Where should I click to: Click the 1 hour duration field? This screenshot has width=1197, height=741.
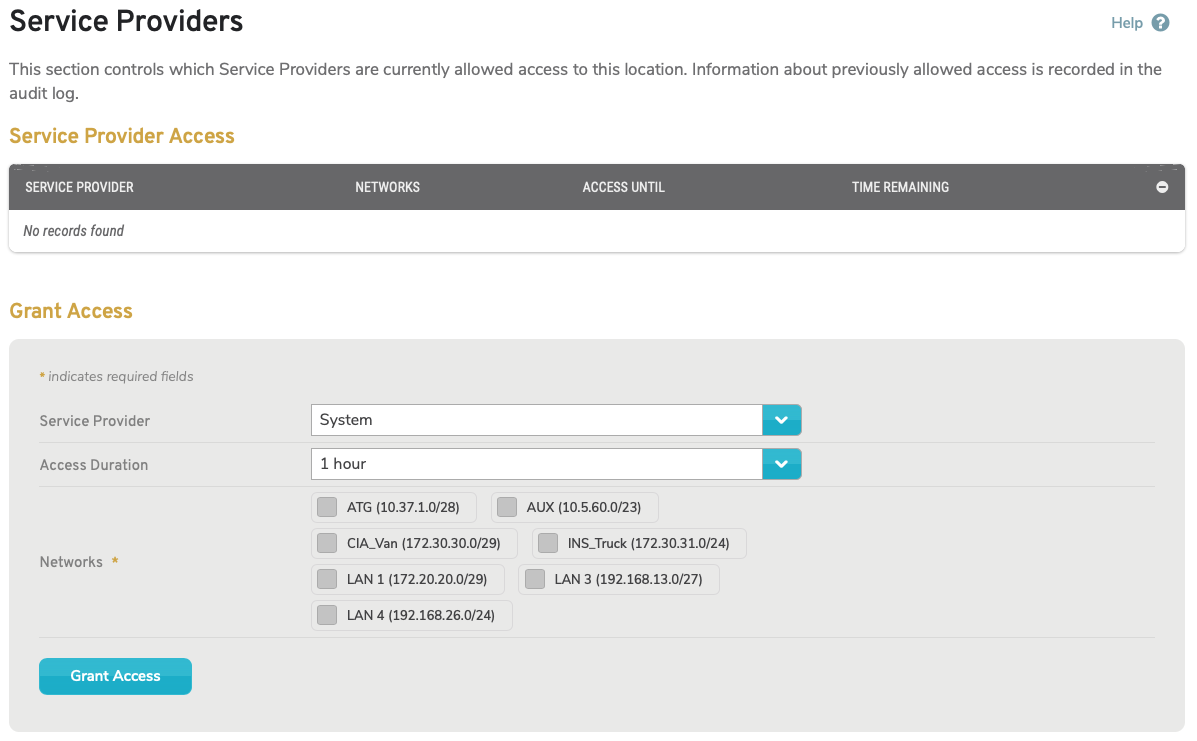[536, 464]
